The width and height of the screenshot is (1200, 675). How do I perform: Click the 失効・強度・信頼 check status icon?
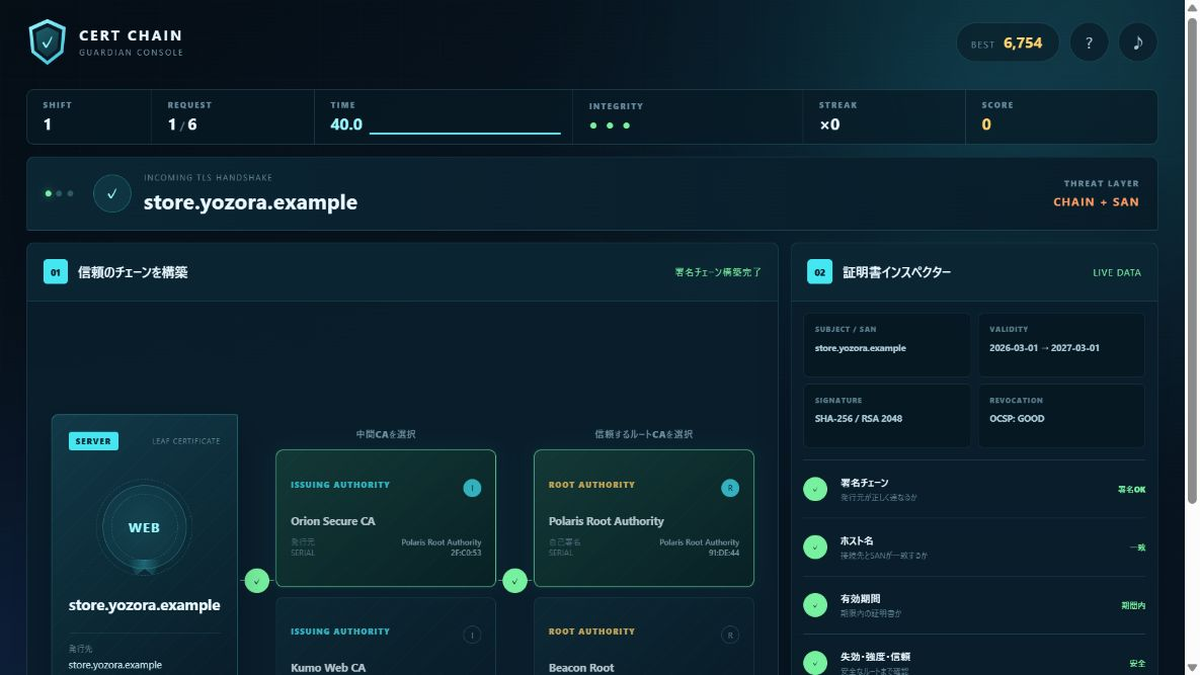pos(815,662)
